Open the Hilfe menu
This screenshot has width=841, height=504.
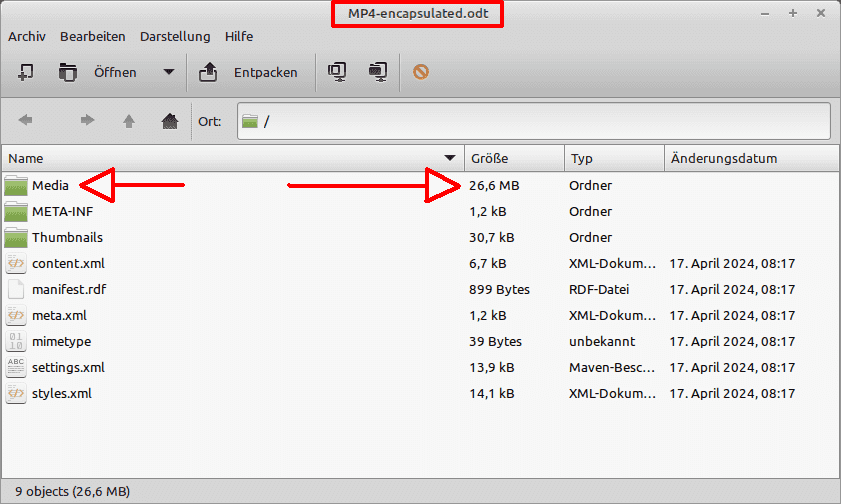pyautogui.click(x=239, y=36)
